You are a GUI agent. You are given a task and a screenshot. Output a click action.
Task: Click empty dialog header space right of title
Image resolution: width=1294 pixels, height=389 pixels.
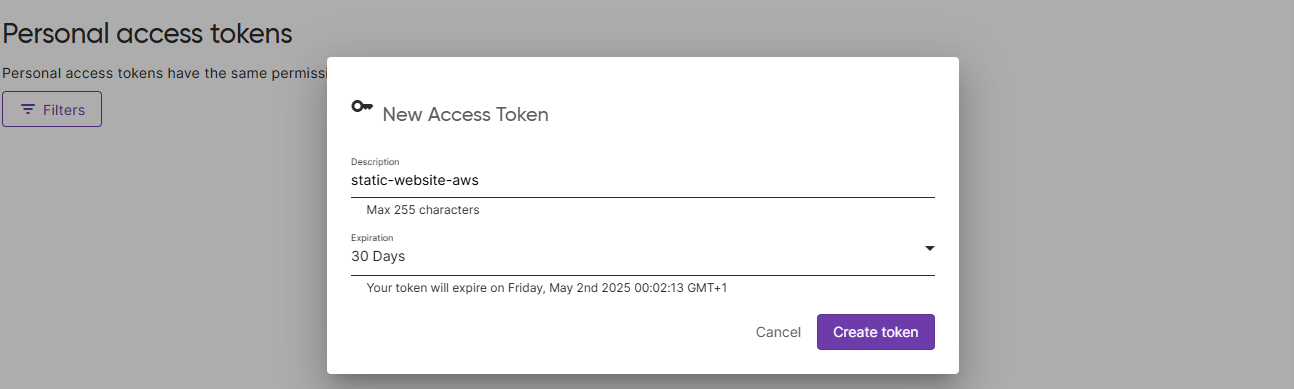coord(750,114)
